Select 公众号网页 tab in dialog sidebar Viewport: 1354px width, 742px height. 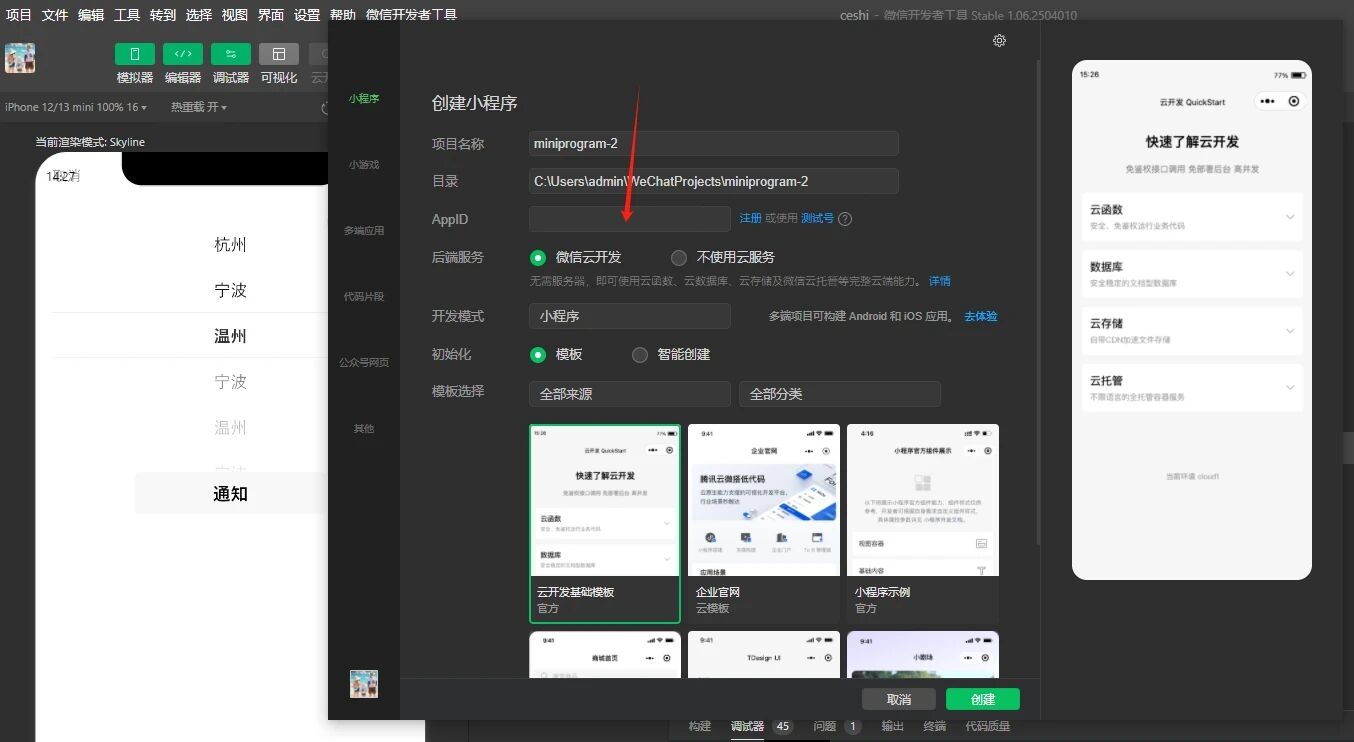pyautogui.click(x=364, y=362)
